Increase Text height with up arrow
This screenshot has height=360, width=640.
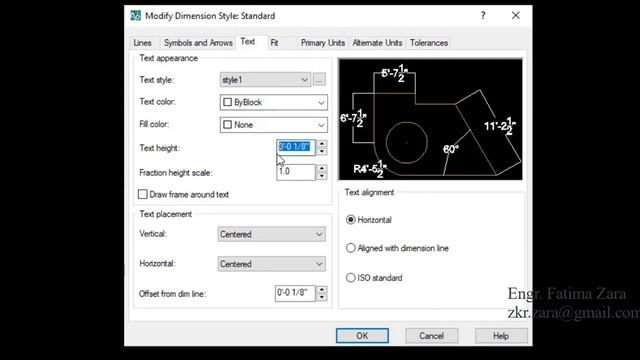click(x=322, y=144)
